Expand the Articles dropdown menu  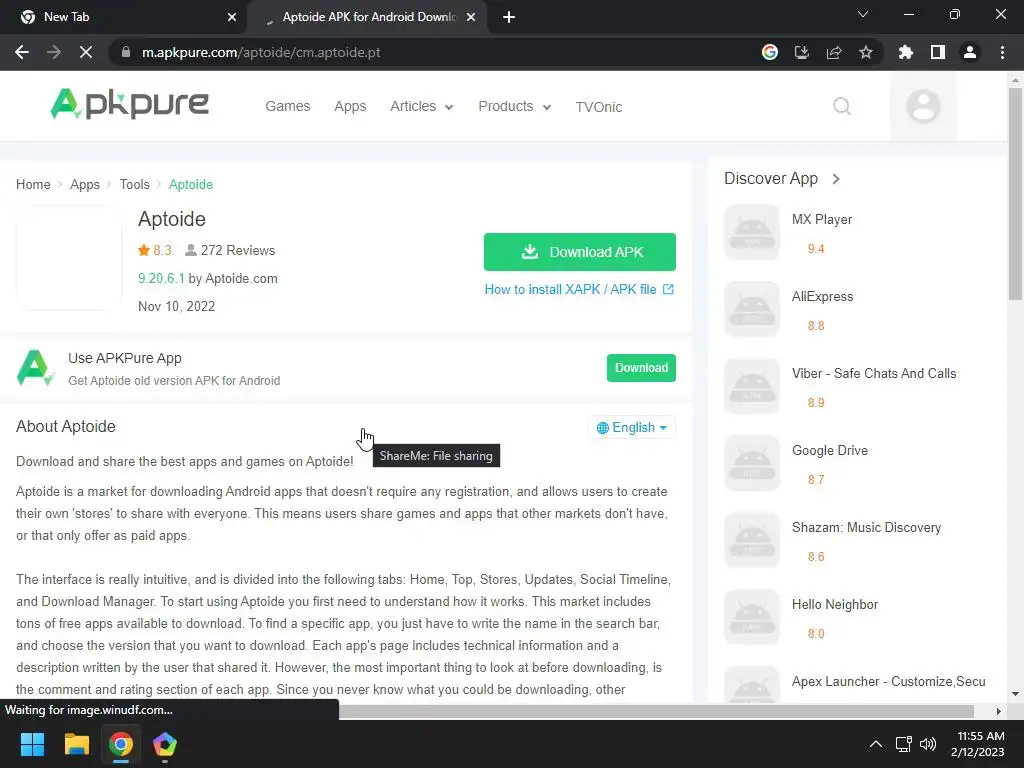(x=421, y=106)
